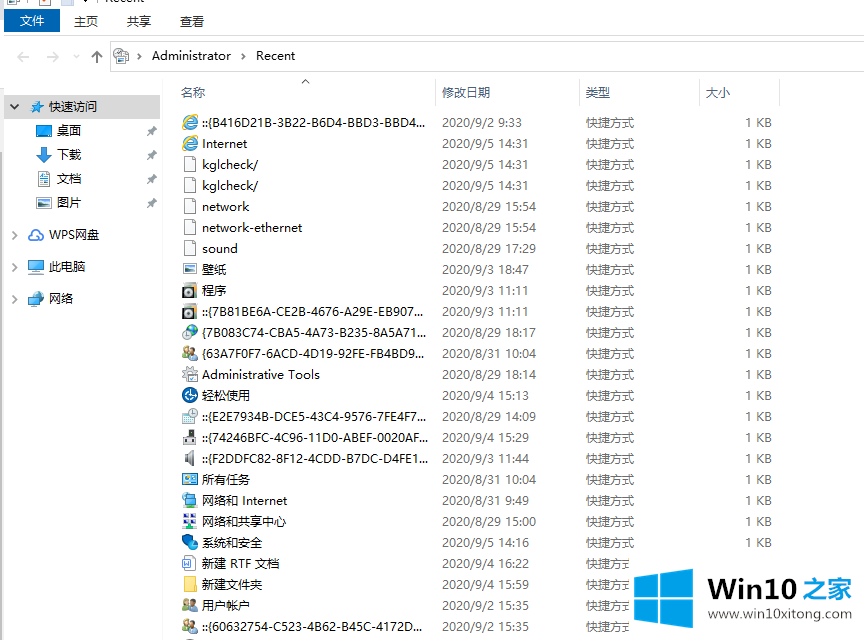Select the 所有任务 shortcut icon
The width and height of the screenshot is (864, 640).
pos(190,479)
